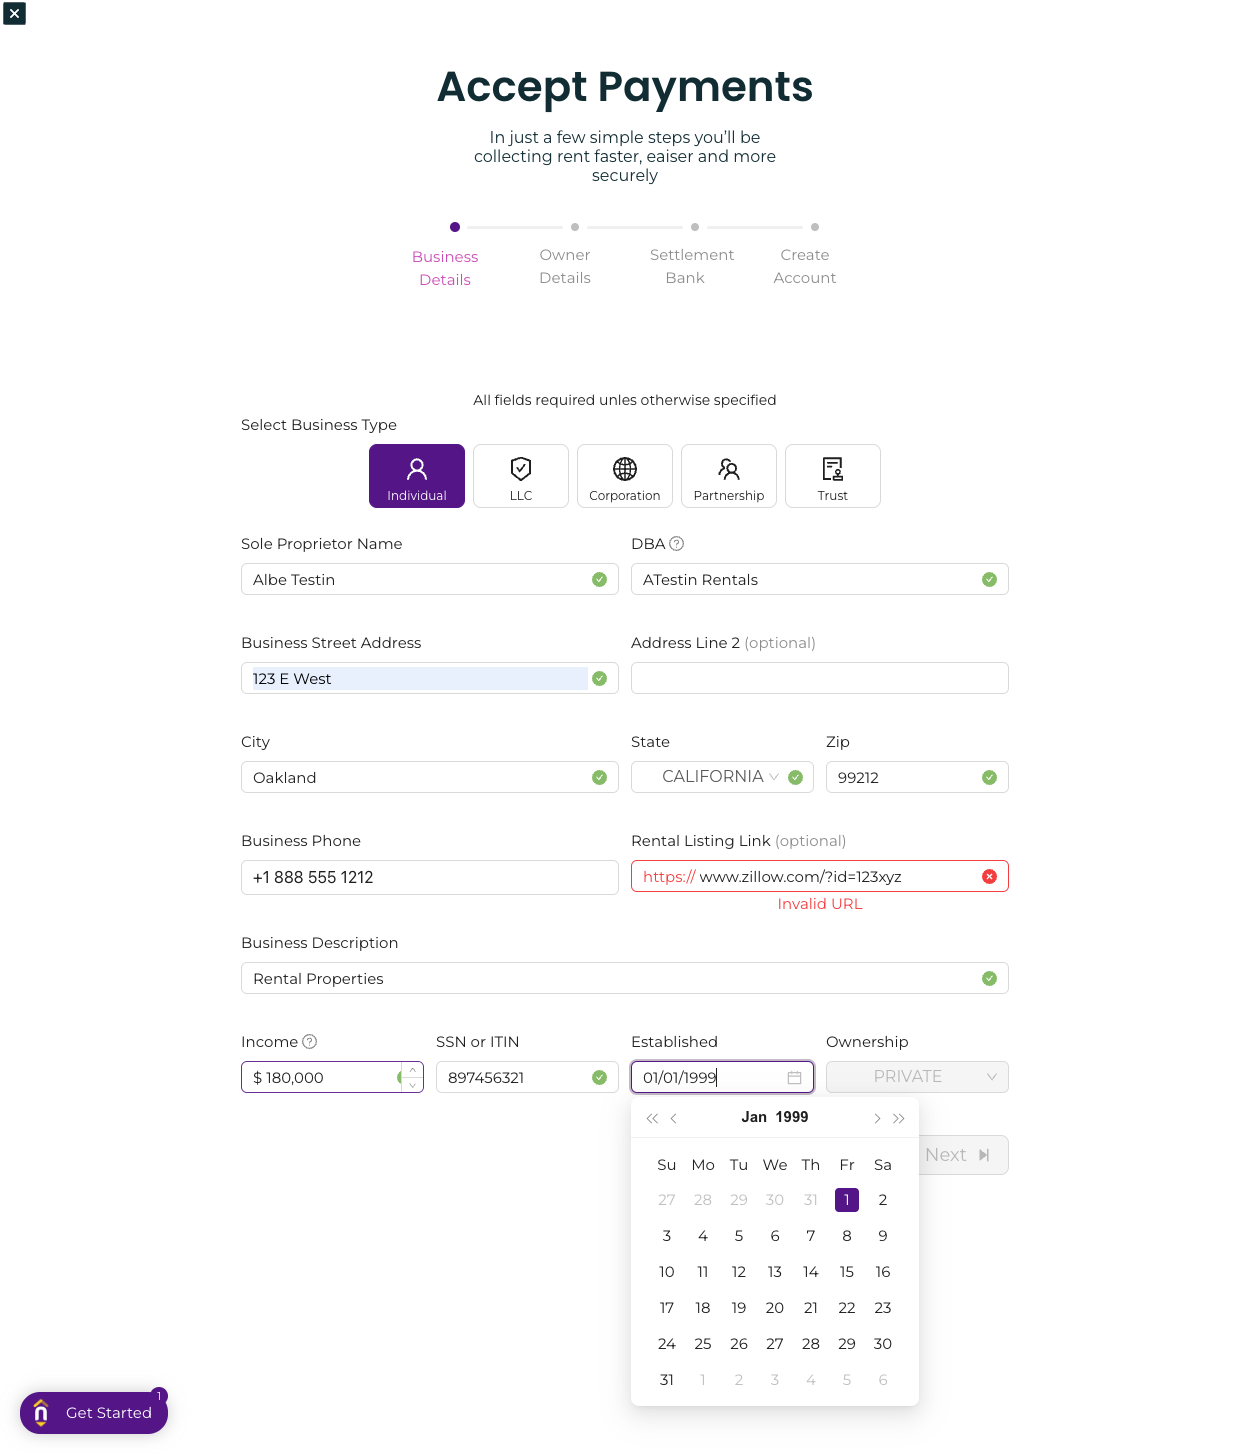Open the State dropdown showing California
Viewport: 1250px width, 1454px height.
click(722, 777)
